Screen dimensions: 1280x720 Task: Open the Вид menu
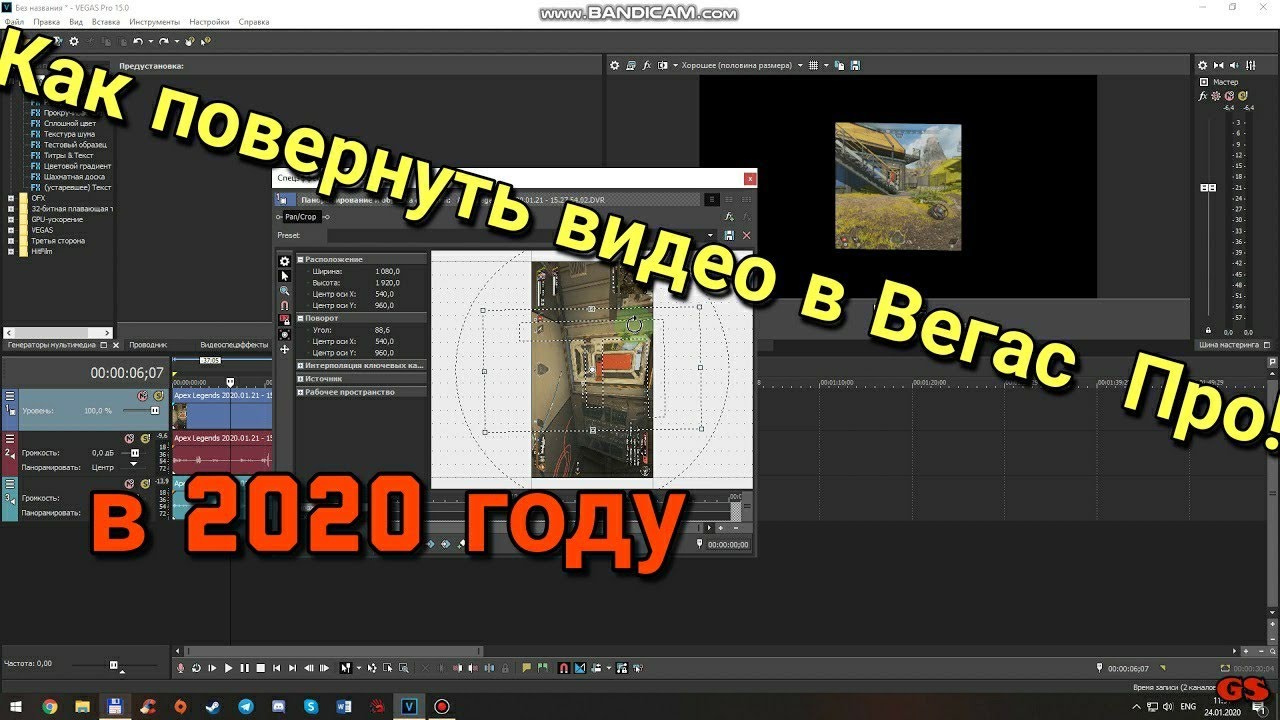tap(76, 21)
